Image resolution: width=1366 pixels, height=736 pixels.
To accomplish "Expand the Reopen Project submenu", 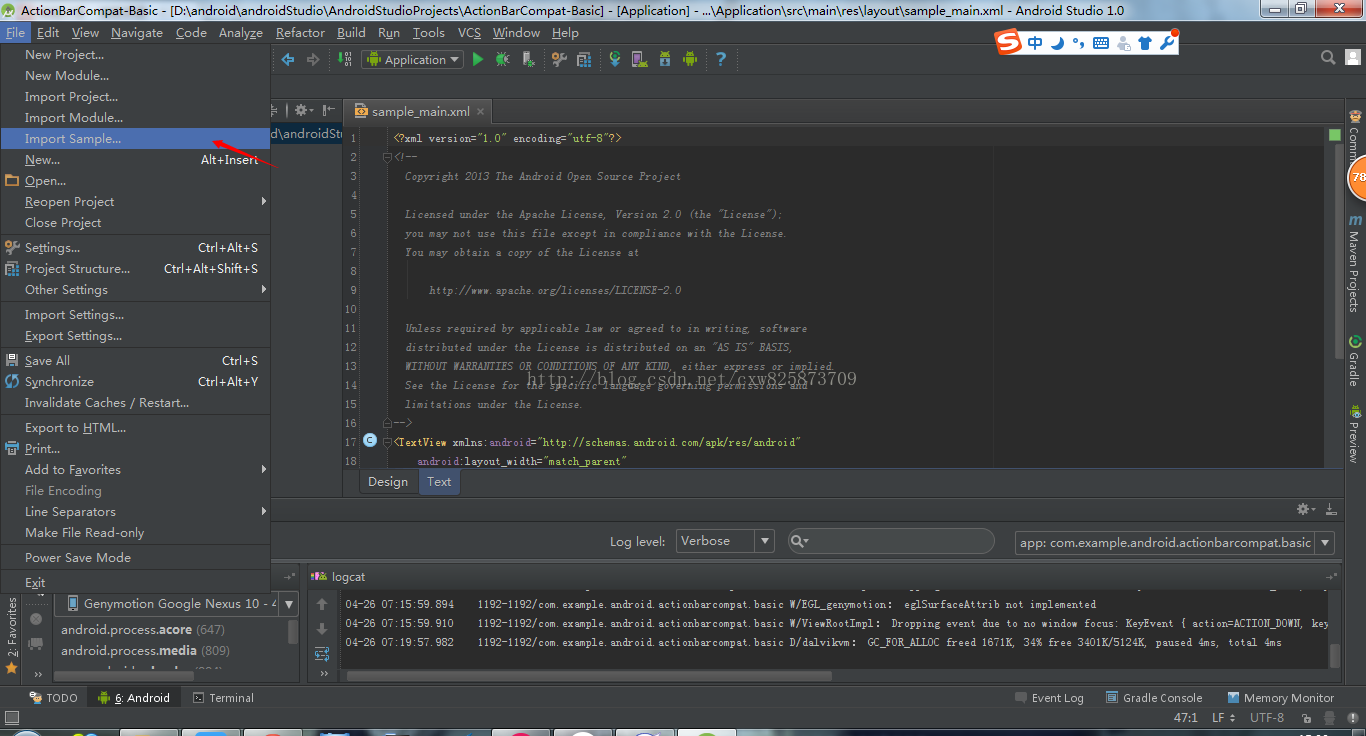I will pyautogui.click(x=135, y=201).
